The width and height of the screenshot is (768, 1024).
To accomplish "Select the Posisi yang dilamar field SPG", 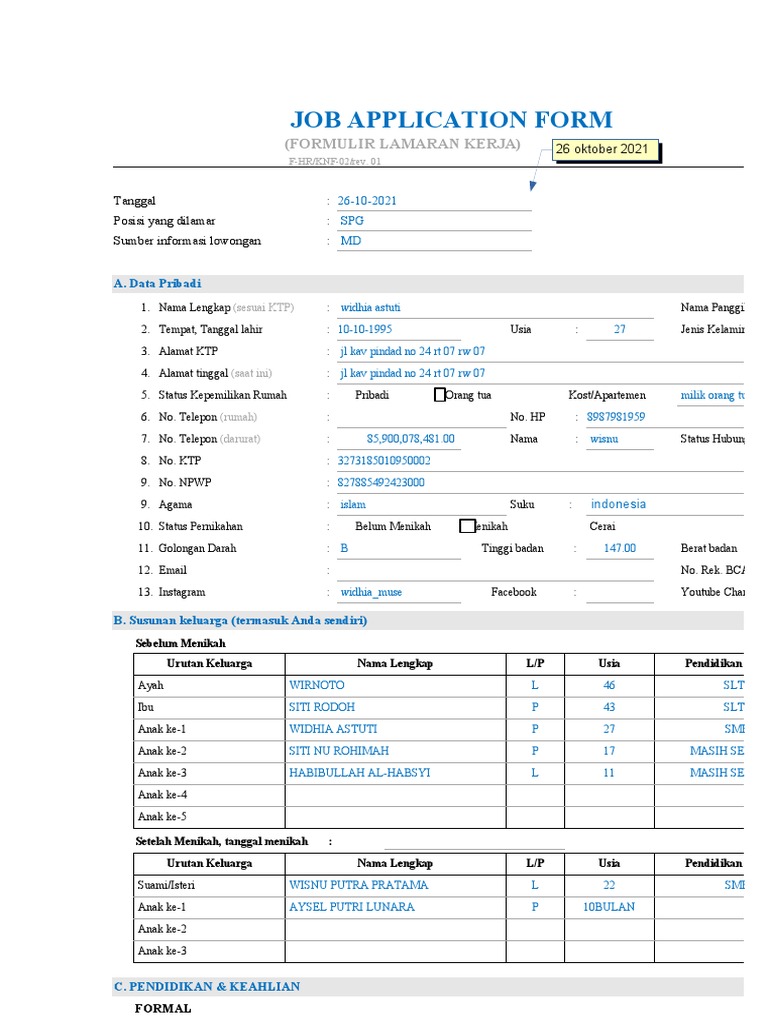I will (x=434, y=221).
